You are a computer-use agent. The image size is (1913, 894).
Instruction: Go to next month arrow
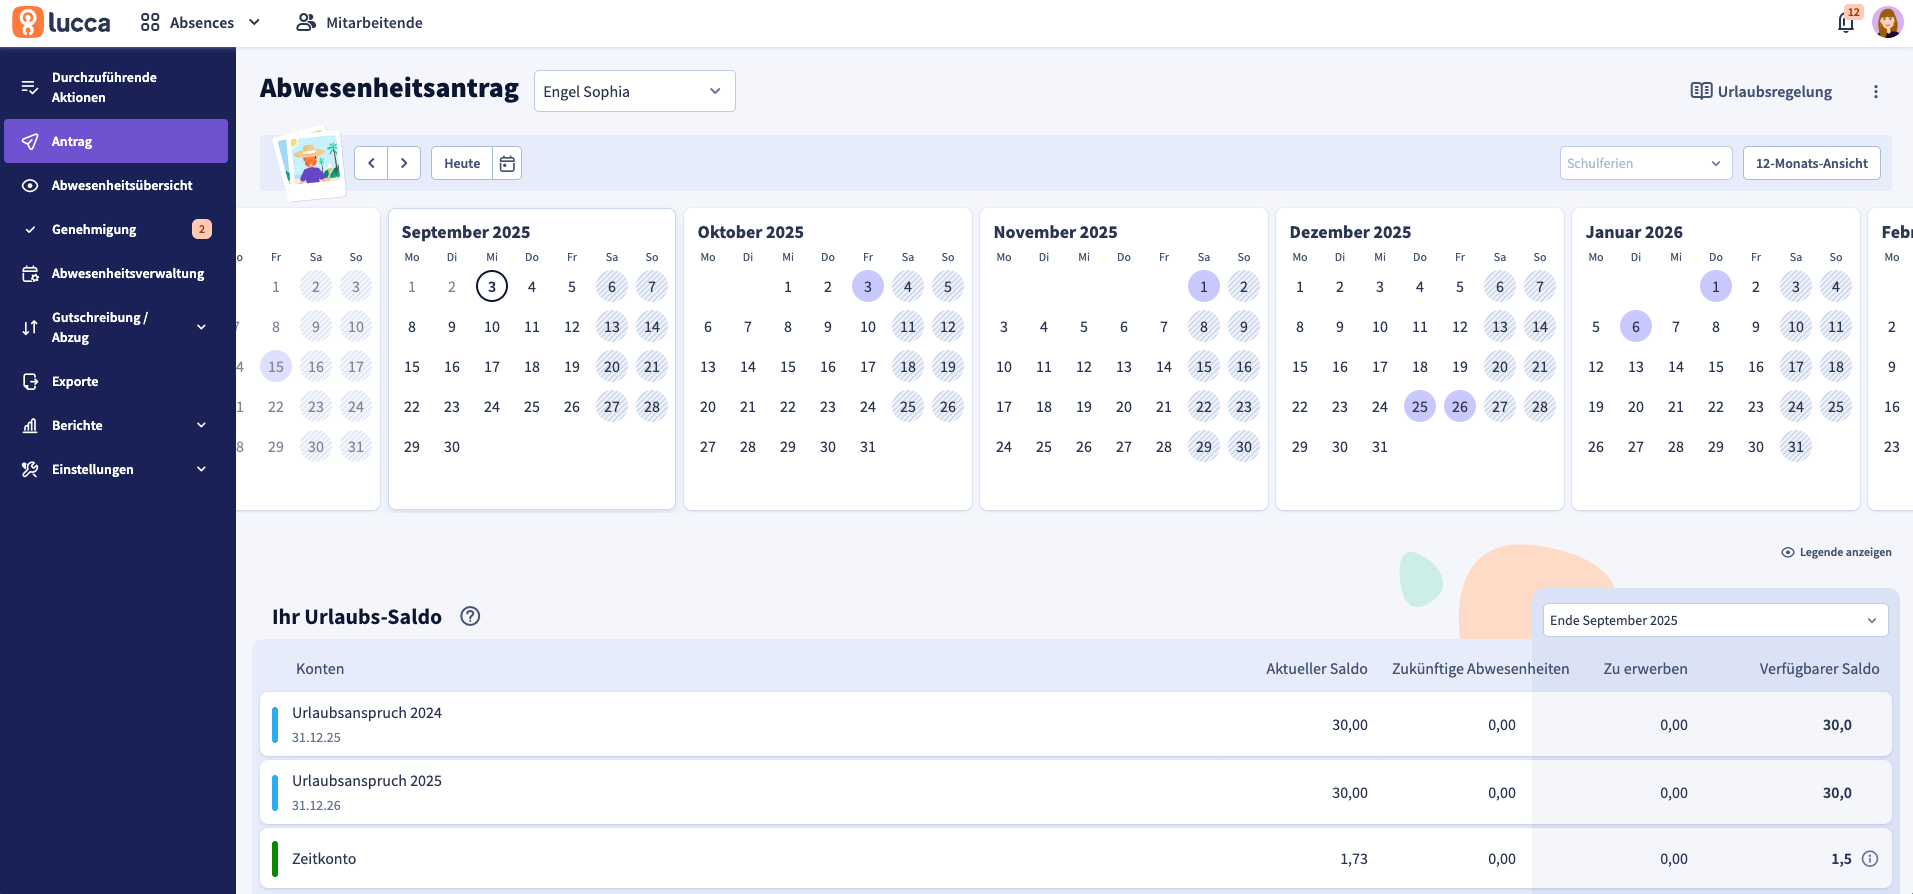tap(404, 163)
